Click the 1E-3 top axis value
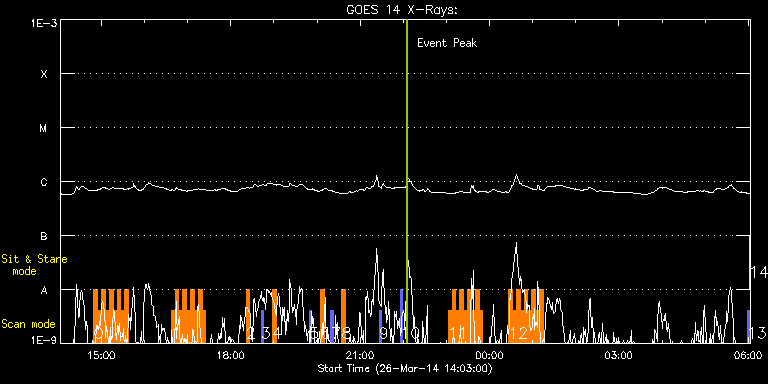The width and height of the screenshot is (768, 384). (44, 23)
